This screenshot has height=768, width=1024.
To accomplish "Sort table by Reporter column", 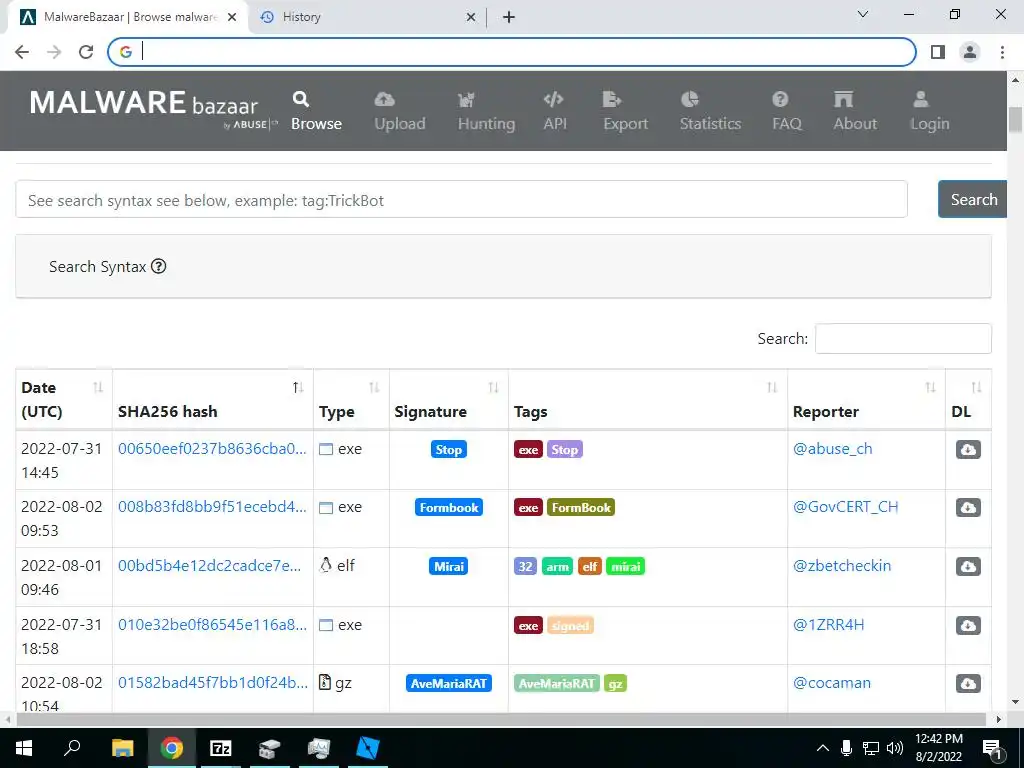I will (867, 400).
